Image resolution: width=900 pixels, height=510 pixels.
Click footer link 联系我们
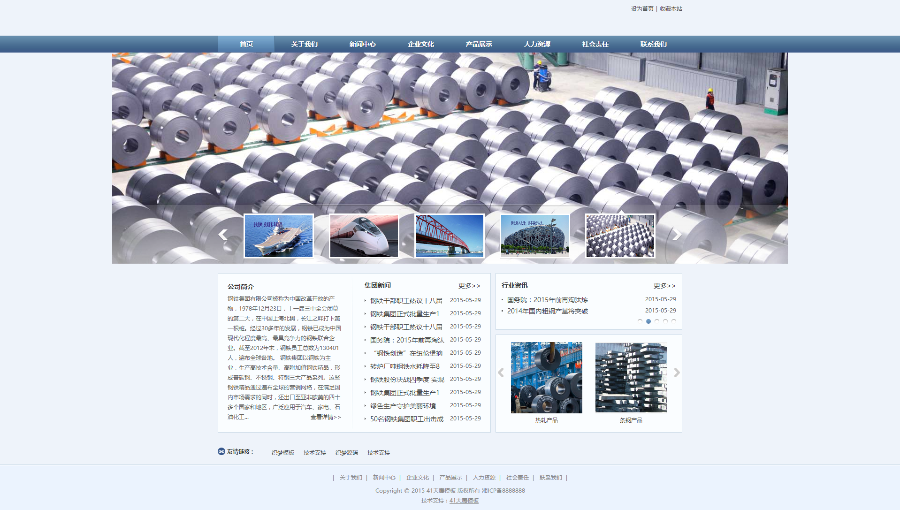point(551,477)
